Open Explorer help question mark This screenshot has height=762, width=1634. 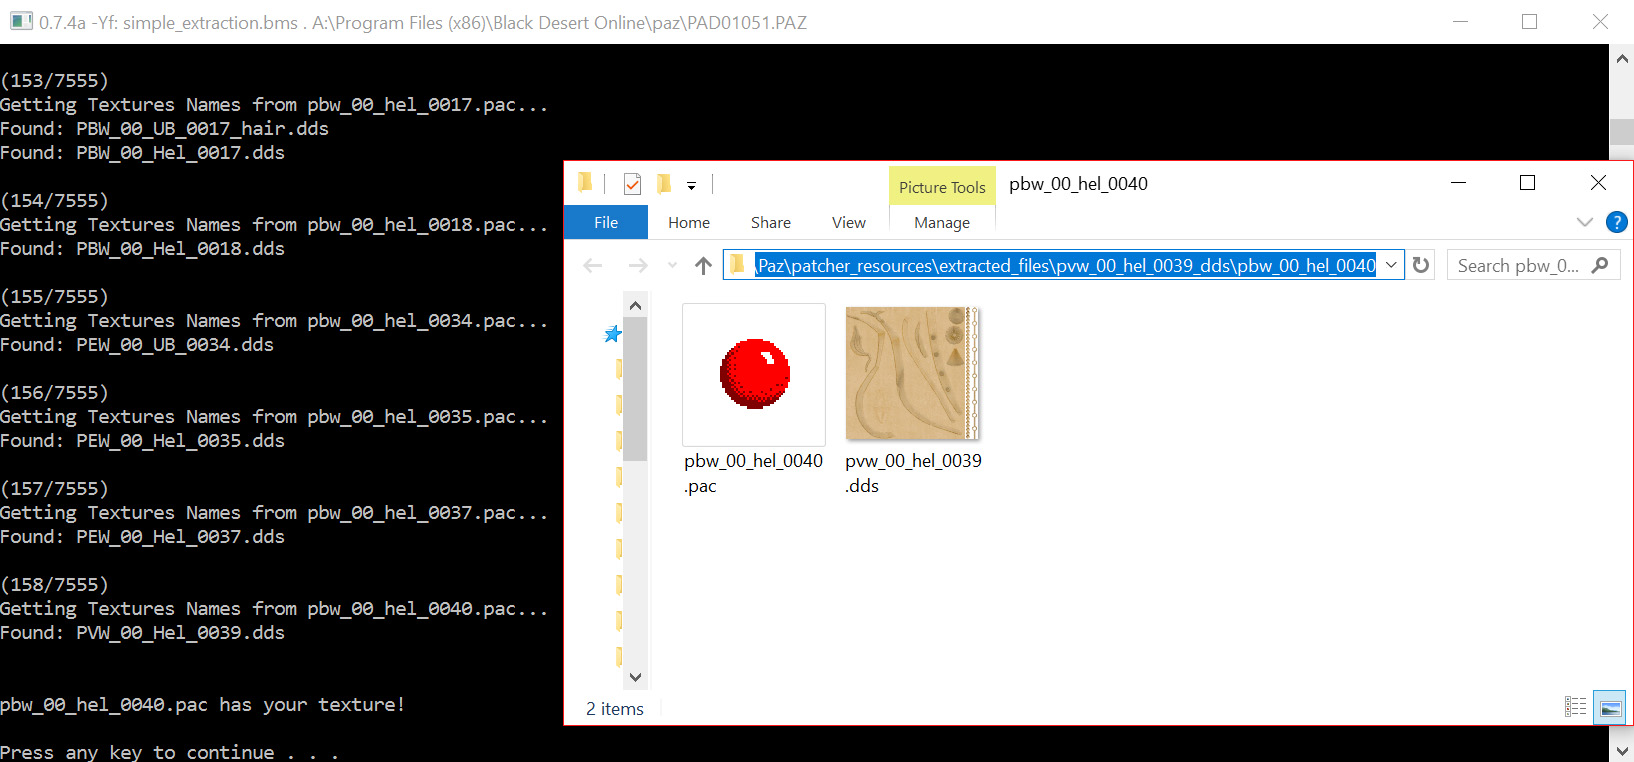(1616, 222)
